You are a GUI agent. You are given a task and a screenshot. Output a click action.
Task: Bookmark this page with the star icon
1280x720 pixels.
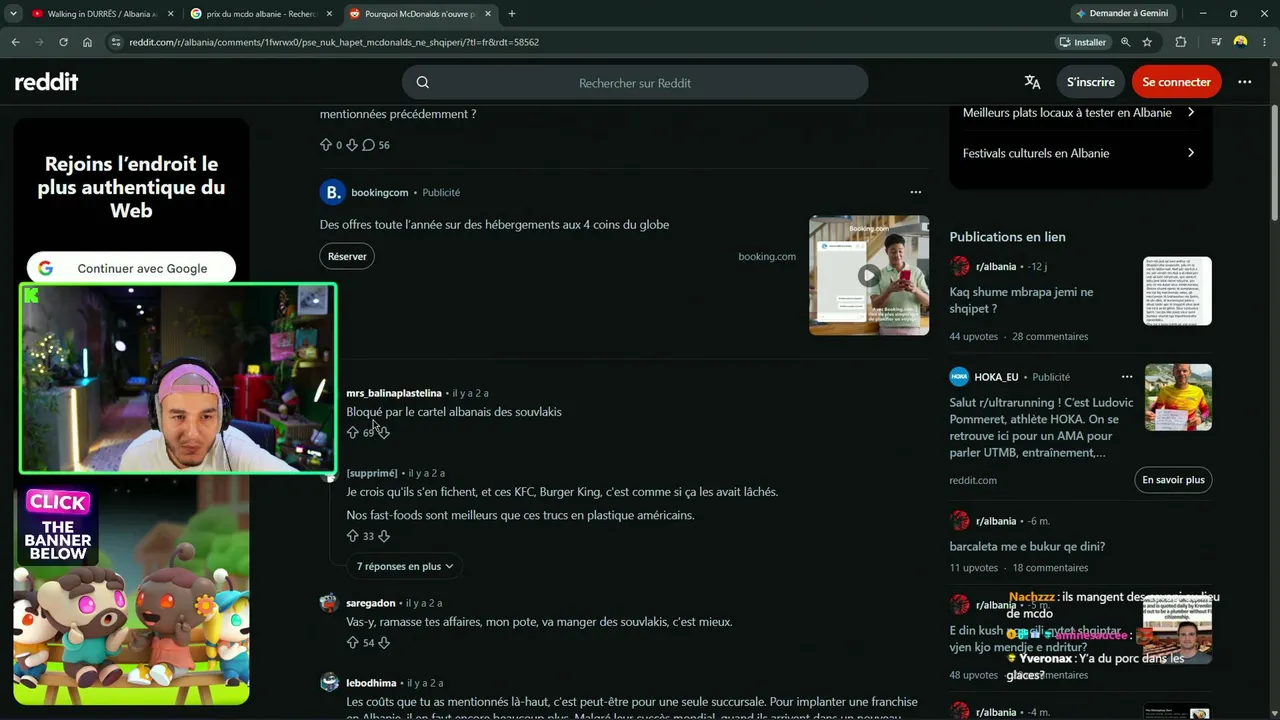[x=1147, y=42]
